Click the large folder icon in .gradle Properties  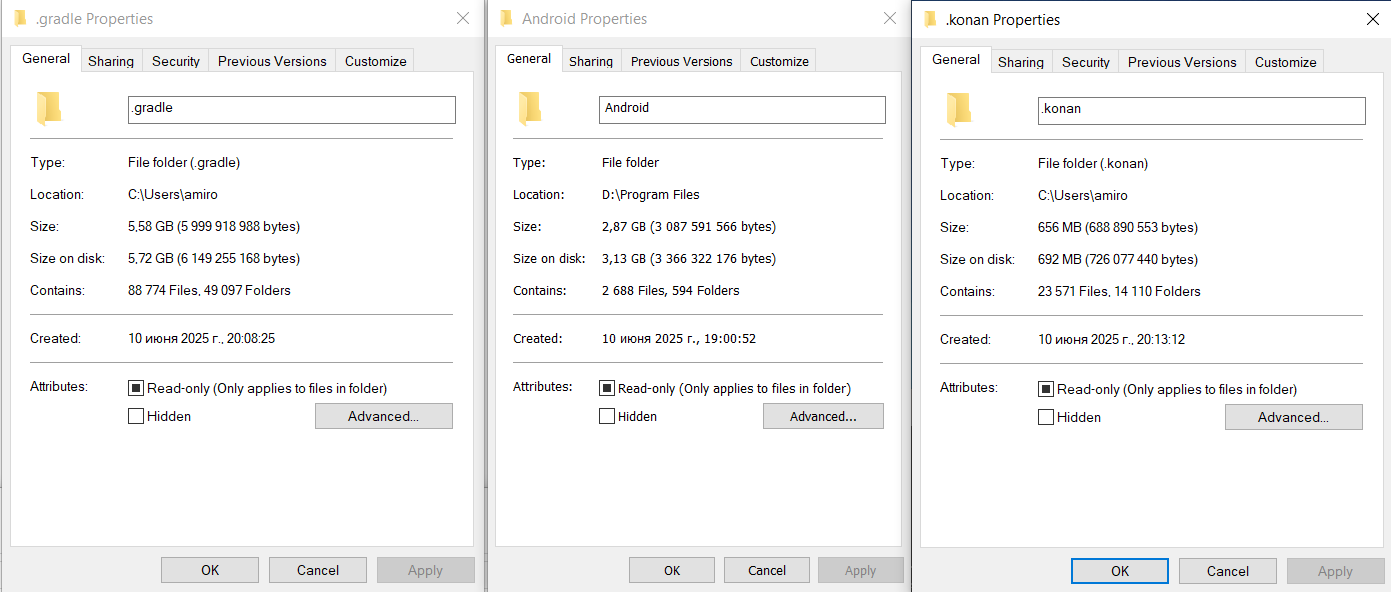click(x=49, y=108)
